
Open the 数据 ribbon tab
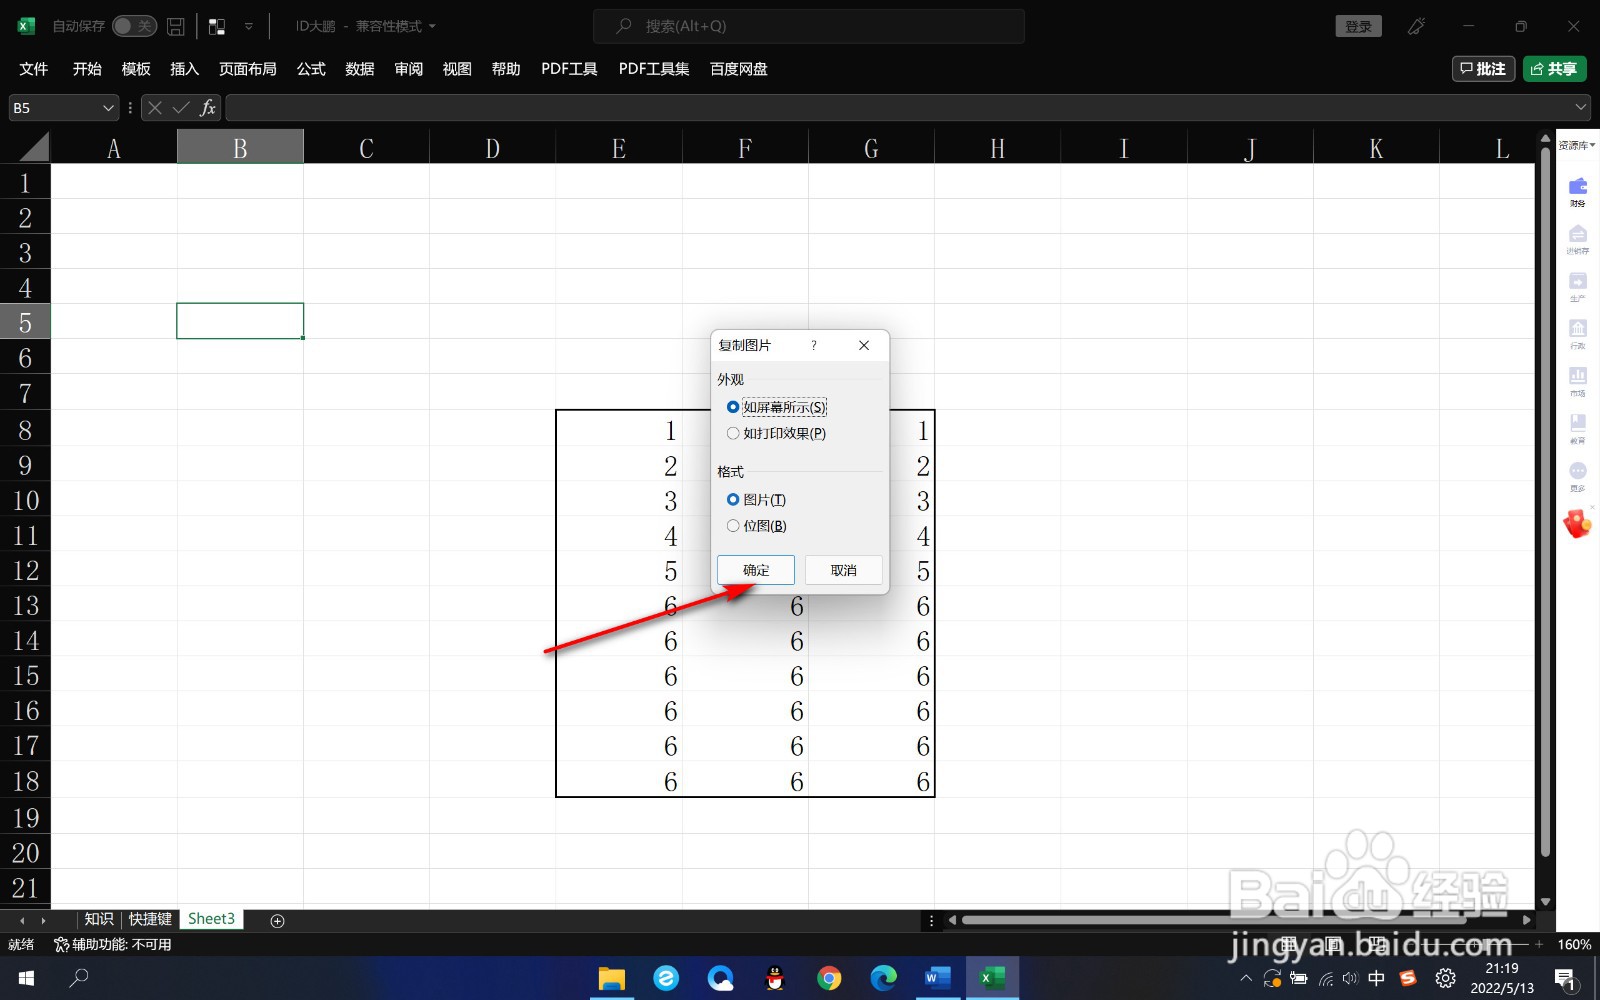click(360, 69)
